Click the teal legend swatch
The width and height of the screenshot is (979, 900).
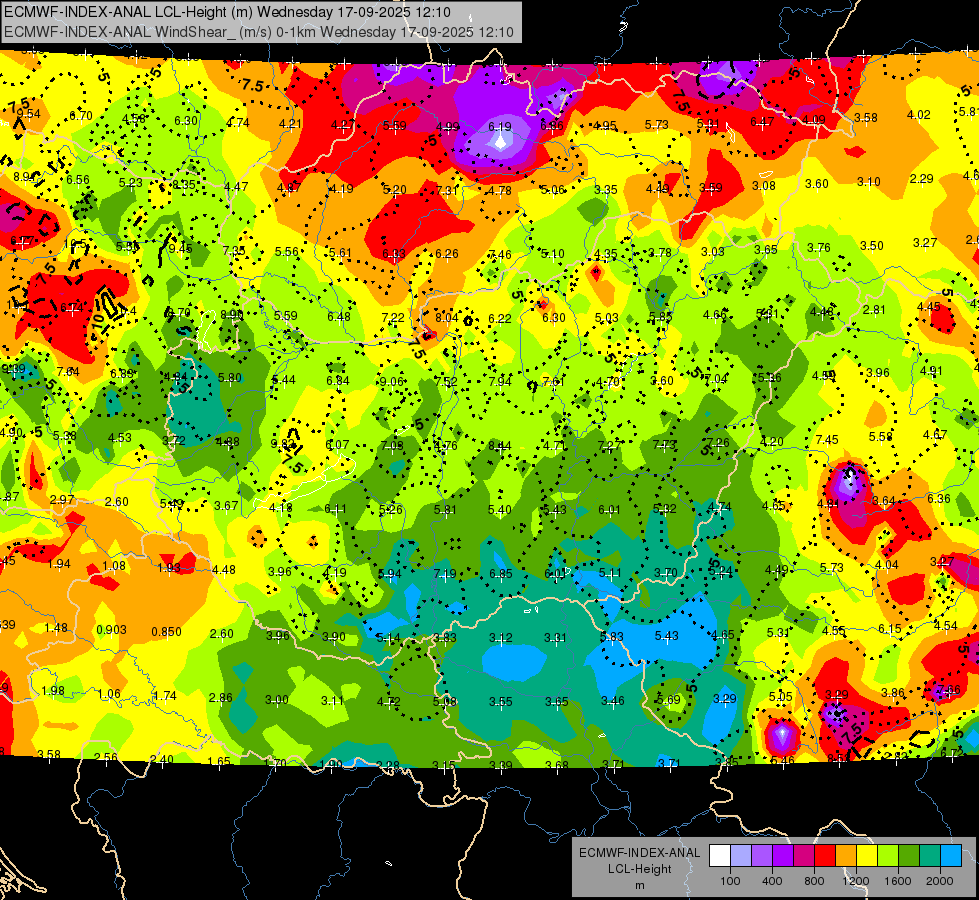(931, 856)
